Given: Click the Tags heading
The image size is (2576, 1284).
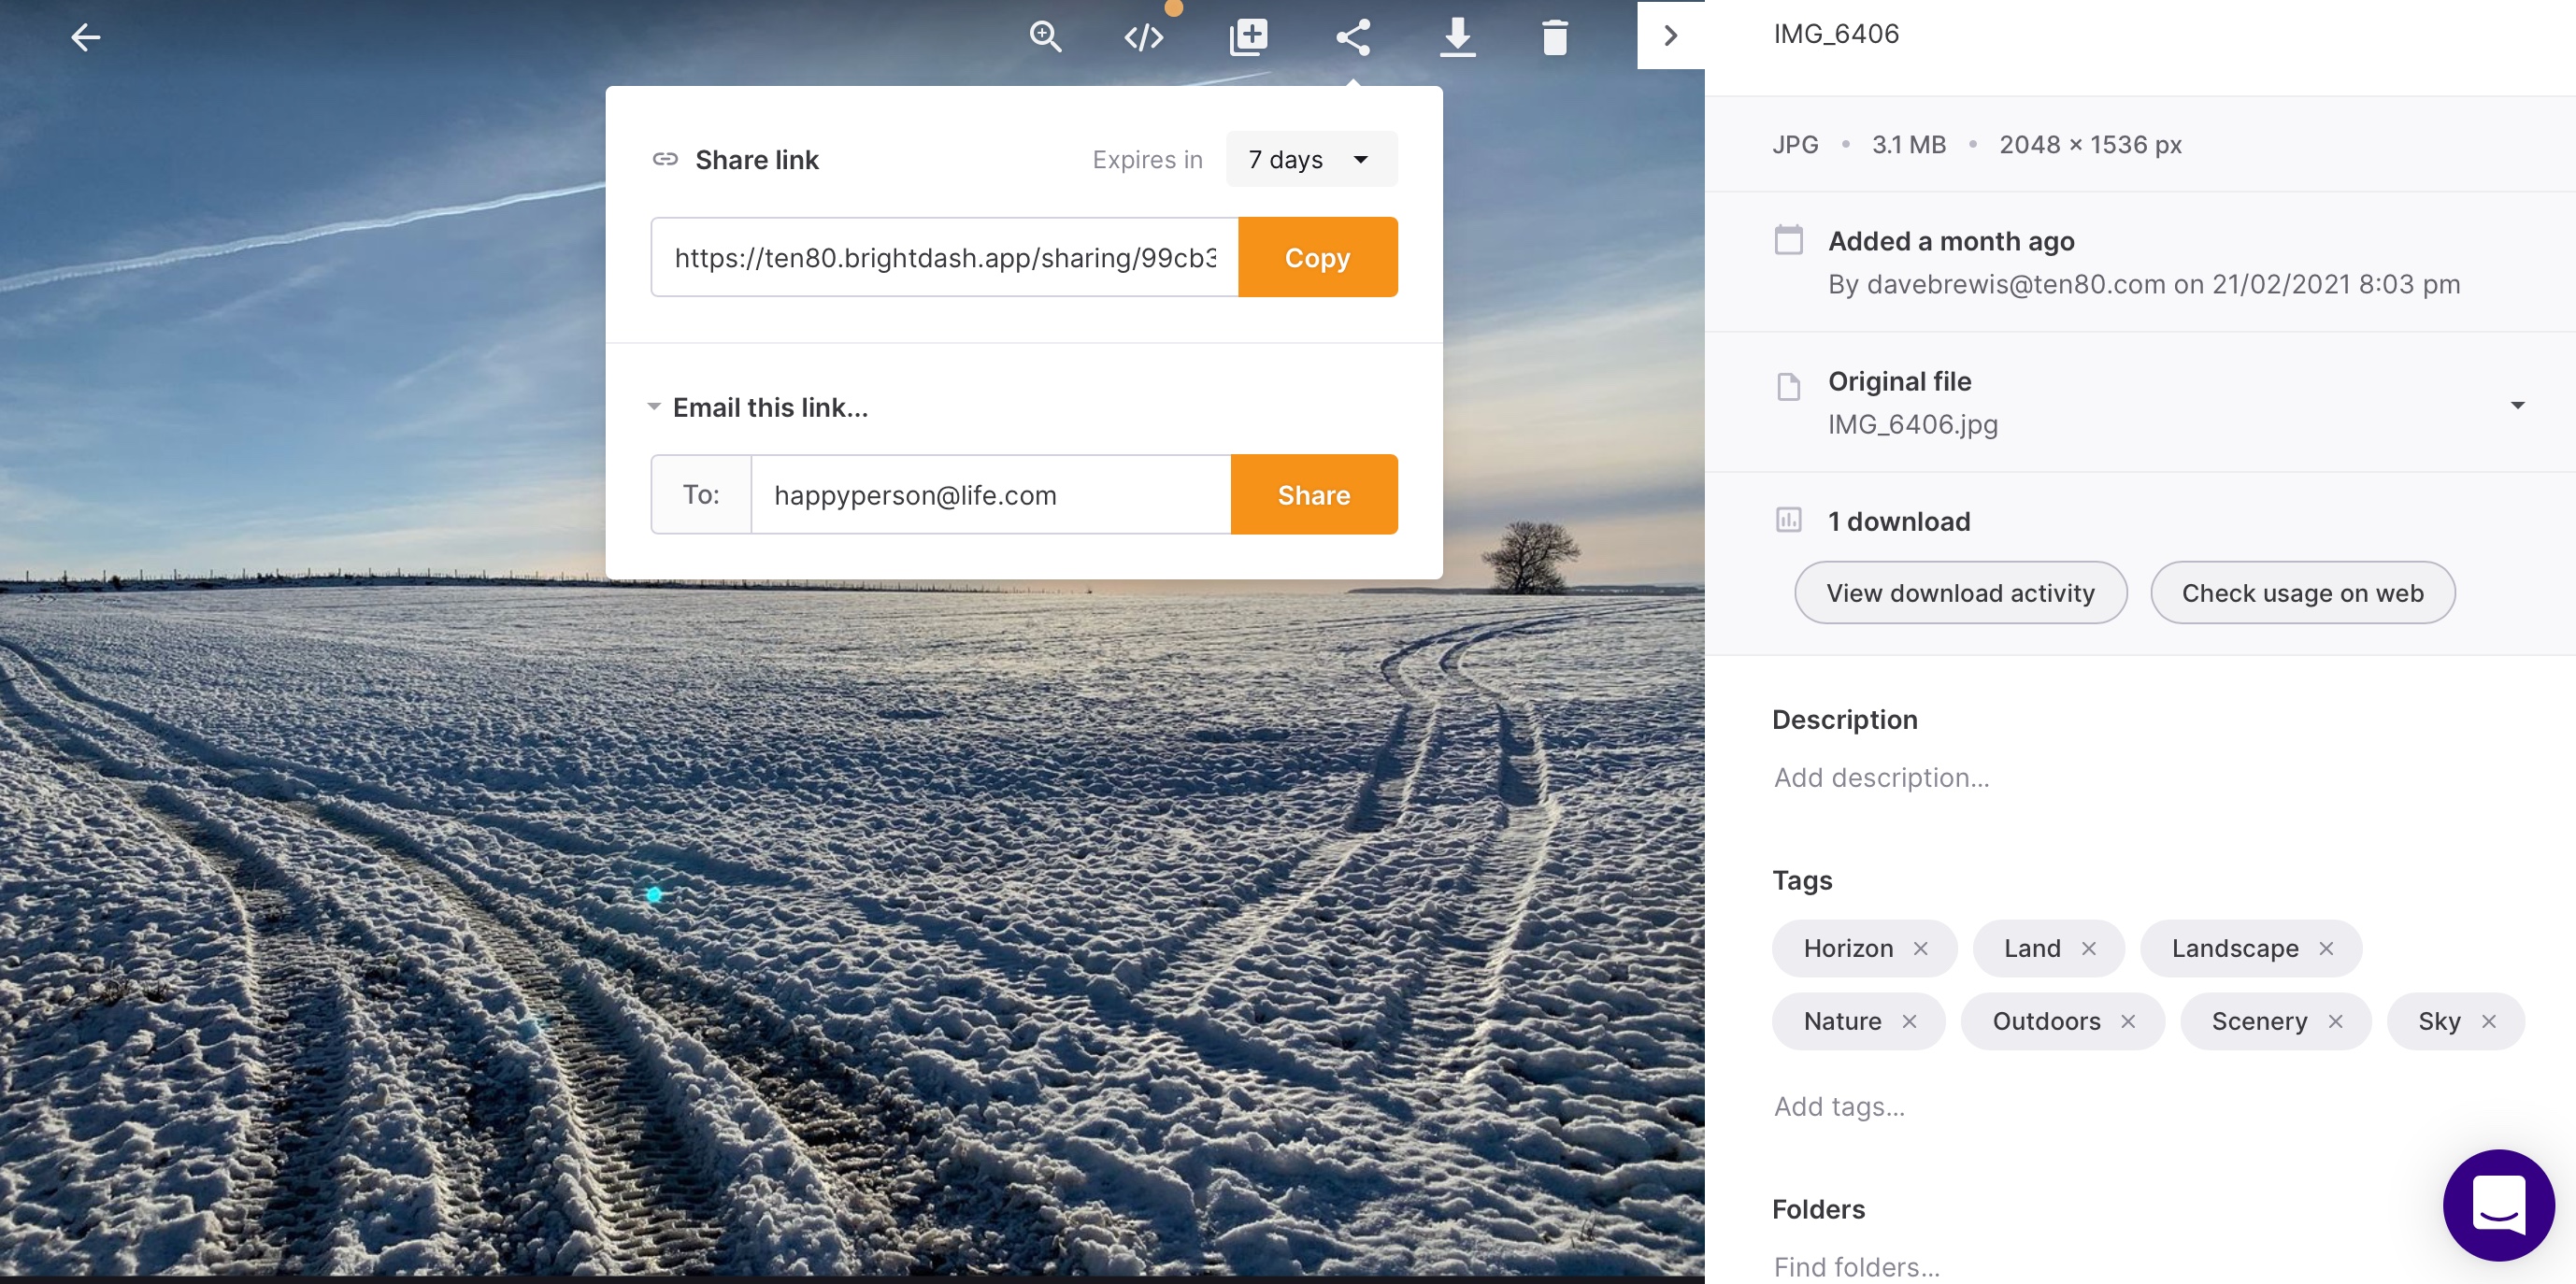Looking at the screenshot, I should 1802,880.
